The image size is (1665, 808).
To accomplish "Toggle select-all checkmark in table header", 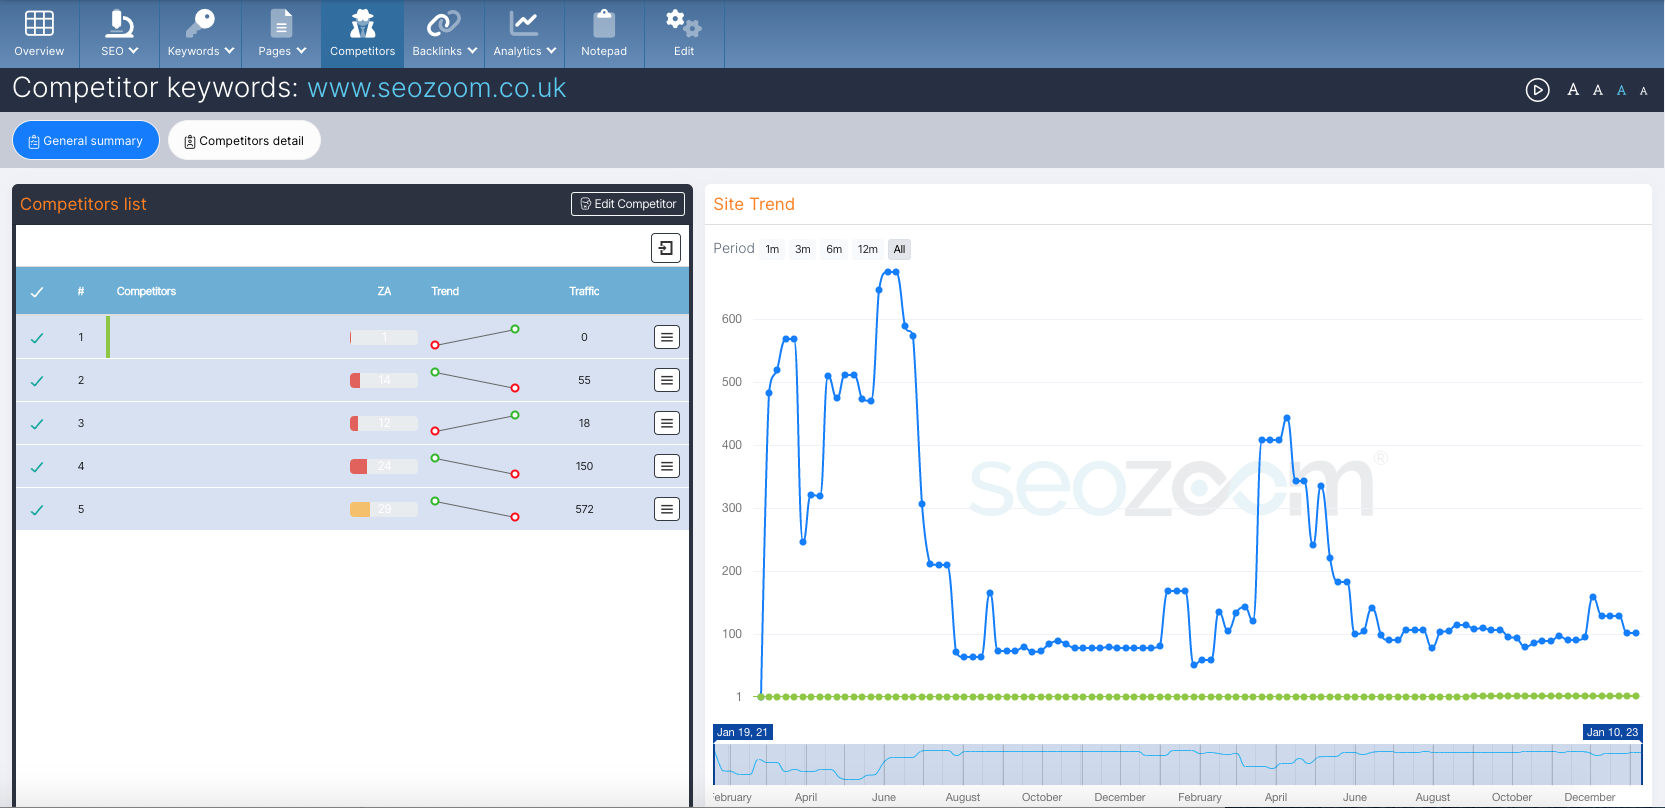I will pyautogui.click(x=37, y=292).
